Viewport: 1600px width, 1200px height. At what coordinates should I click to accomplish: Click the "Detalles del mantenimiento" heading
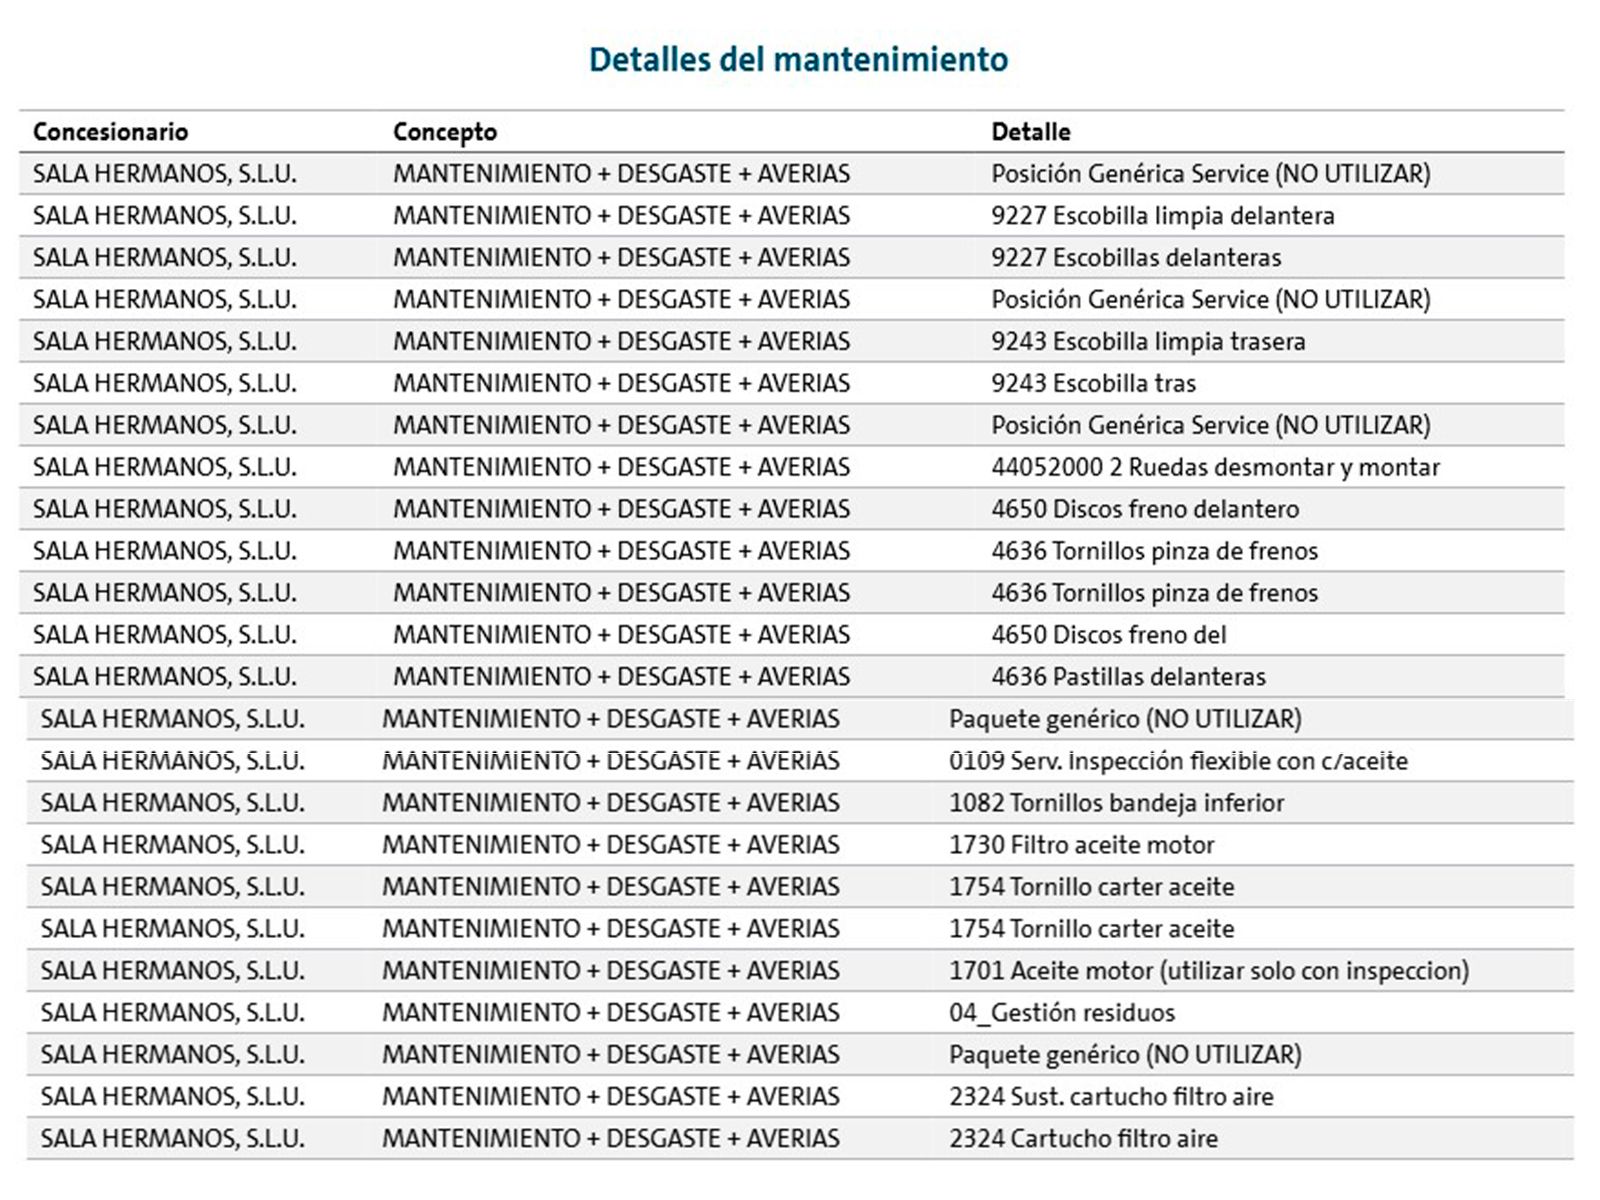[x=798, y=60]
